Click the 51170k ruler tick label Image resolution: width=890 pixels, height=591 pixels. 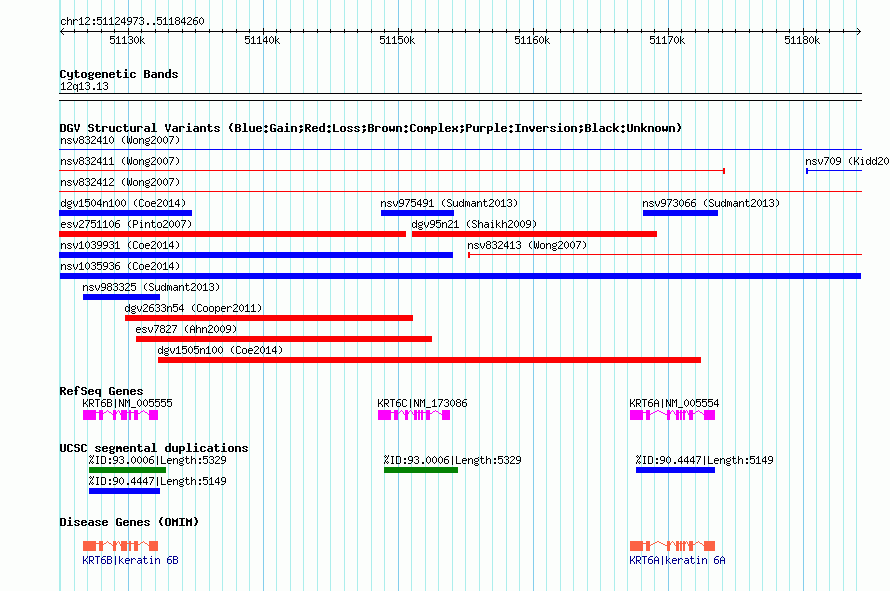coord(667,40)
